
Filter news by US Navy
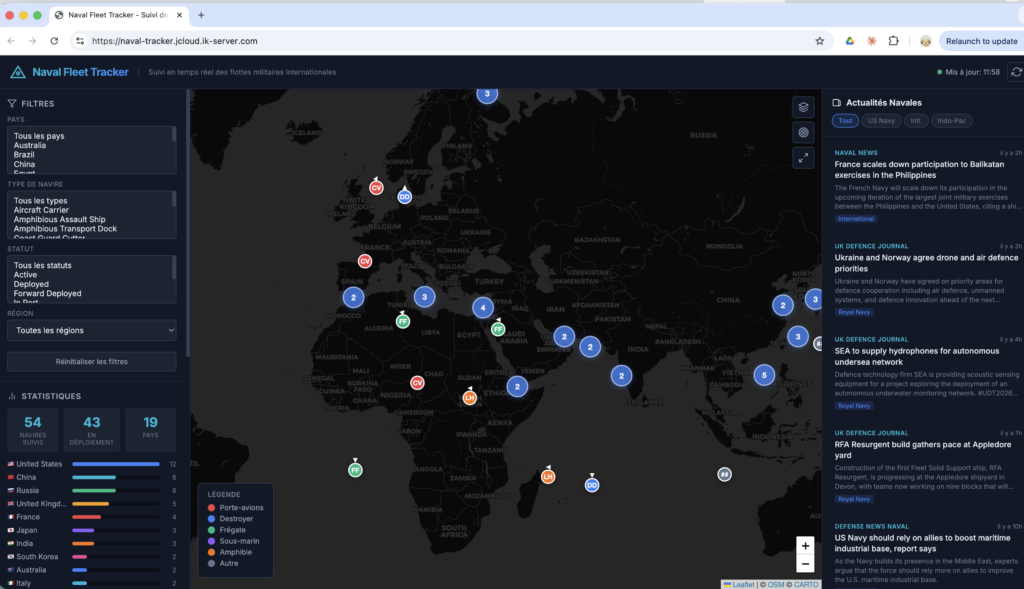pyautogui.click(x=880, y=121)
